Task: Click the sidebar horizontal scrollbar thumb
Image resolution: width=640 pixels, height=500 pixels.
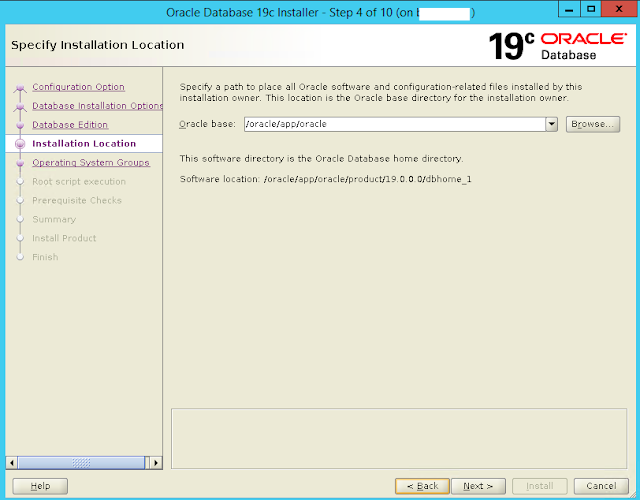Action: pos(81,463)
